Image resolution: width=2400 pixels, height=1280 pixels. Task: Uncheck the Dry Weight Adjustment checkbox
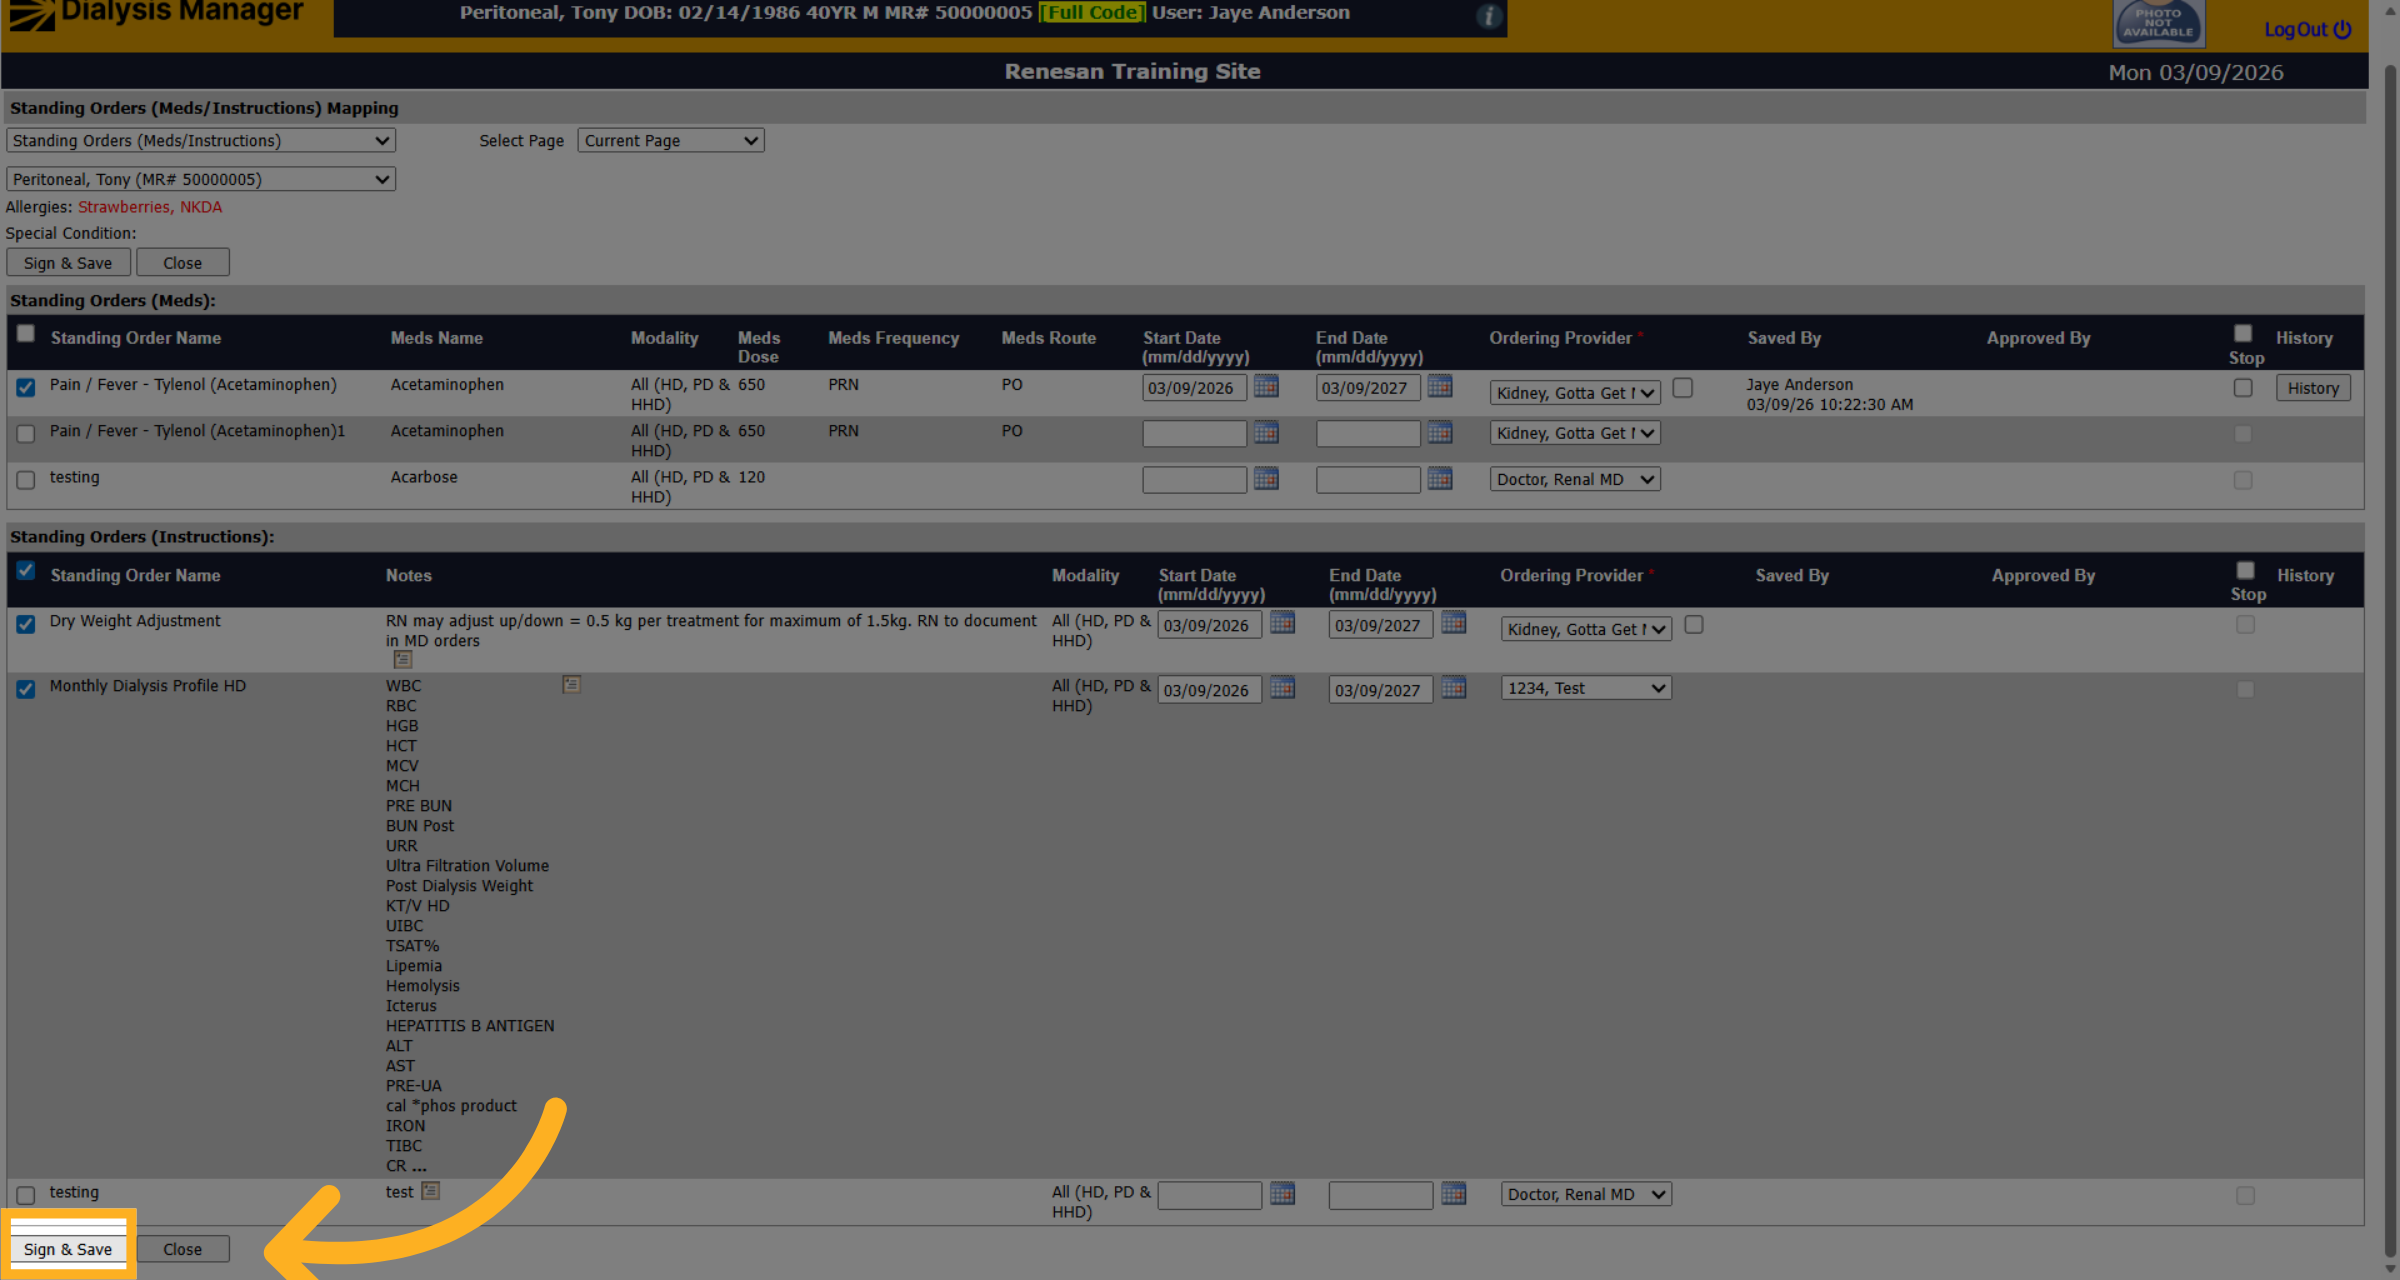click(x=26, y=625)
